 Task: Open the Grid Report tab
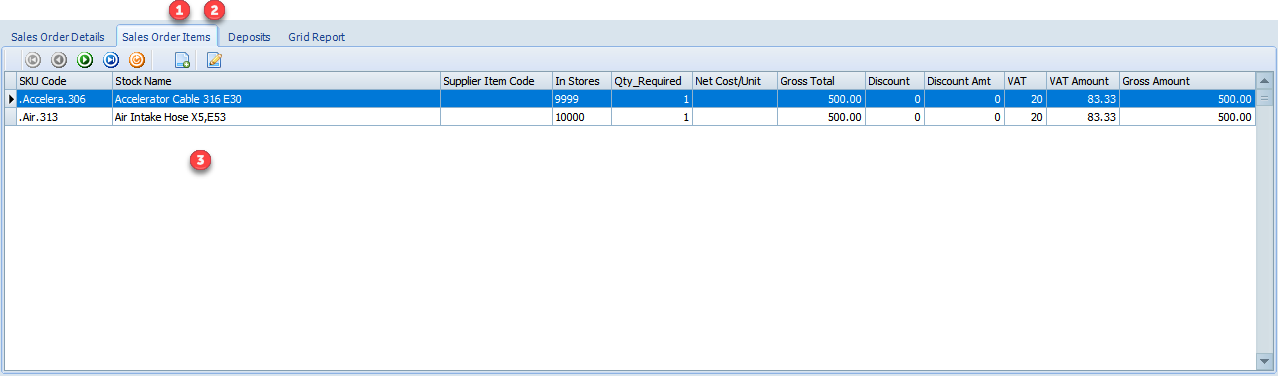click(x=317, y=37)
